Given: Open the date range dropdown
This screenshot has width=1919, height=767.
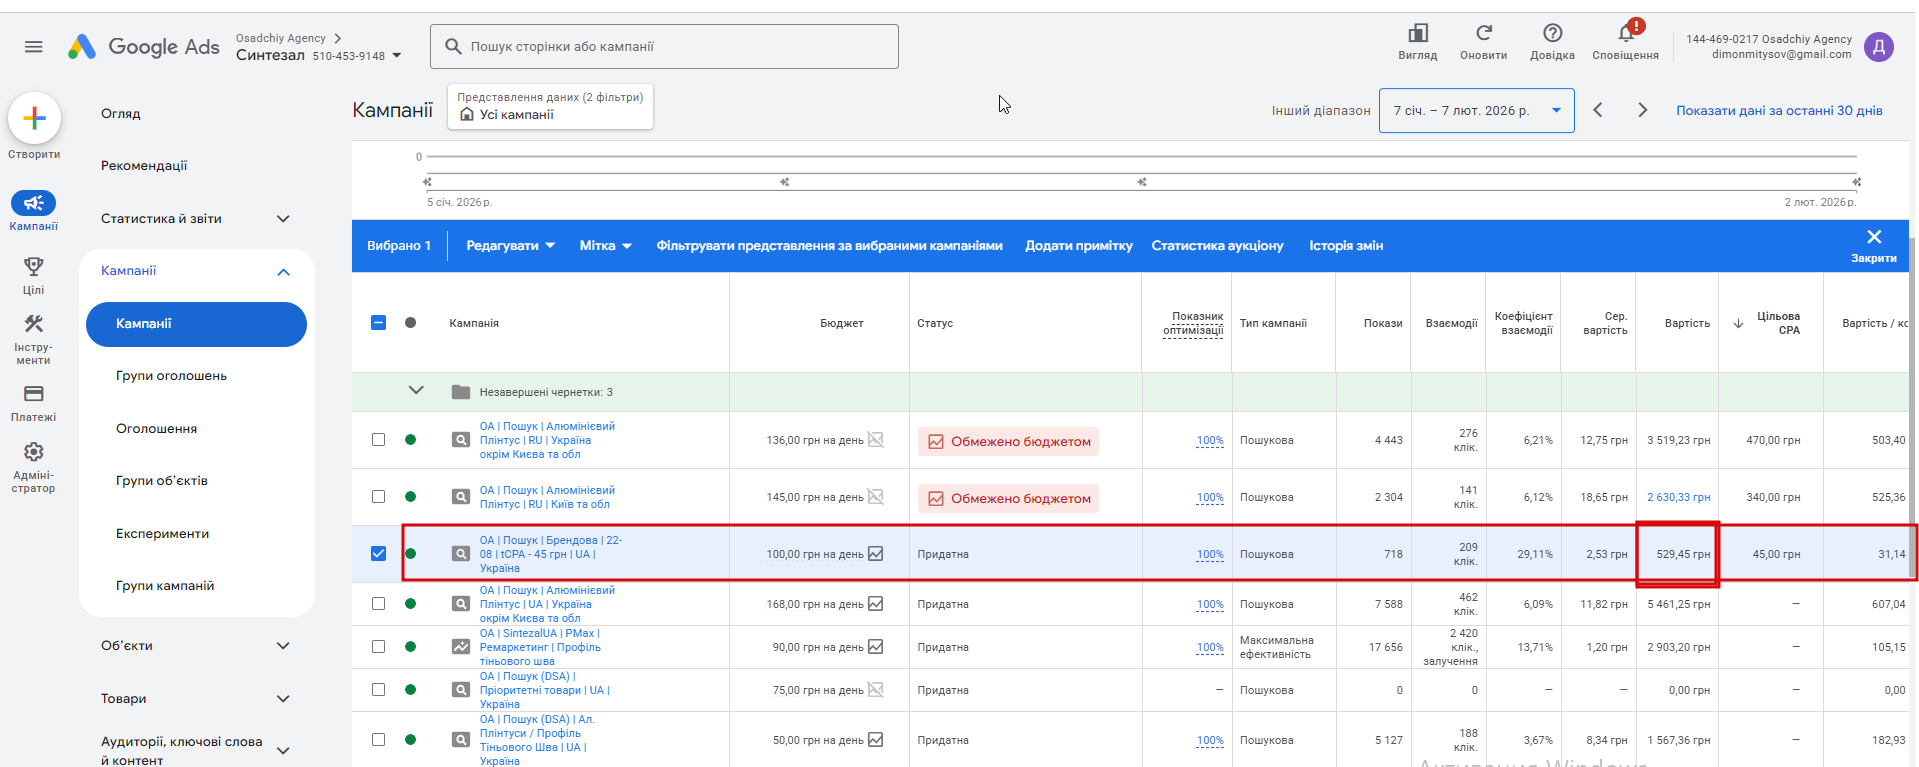Looking at the screenshot, I should [1476, 111].
